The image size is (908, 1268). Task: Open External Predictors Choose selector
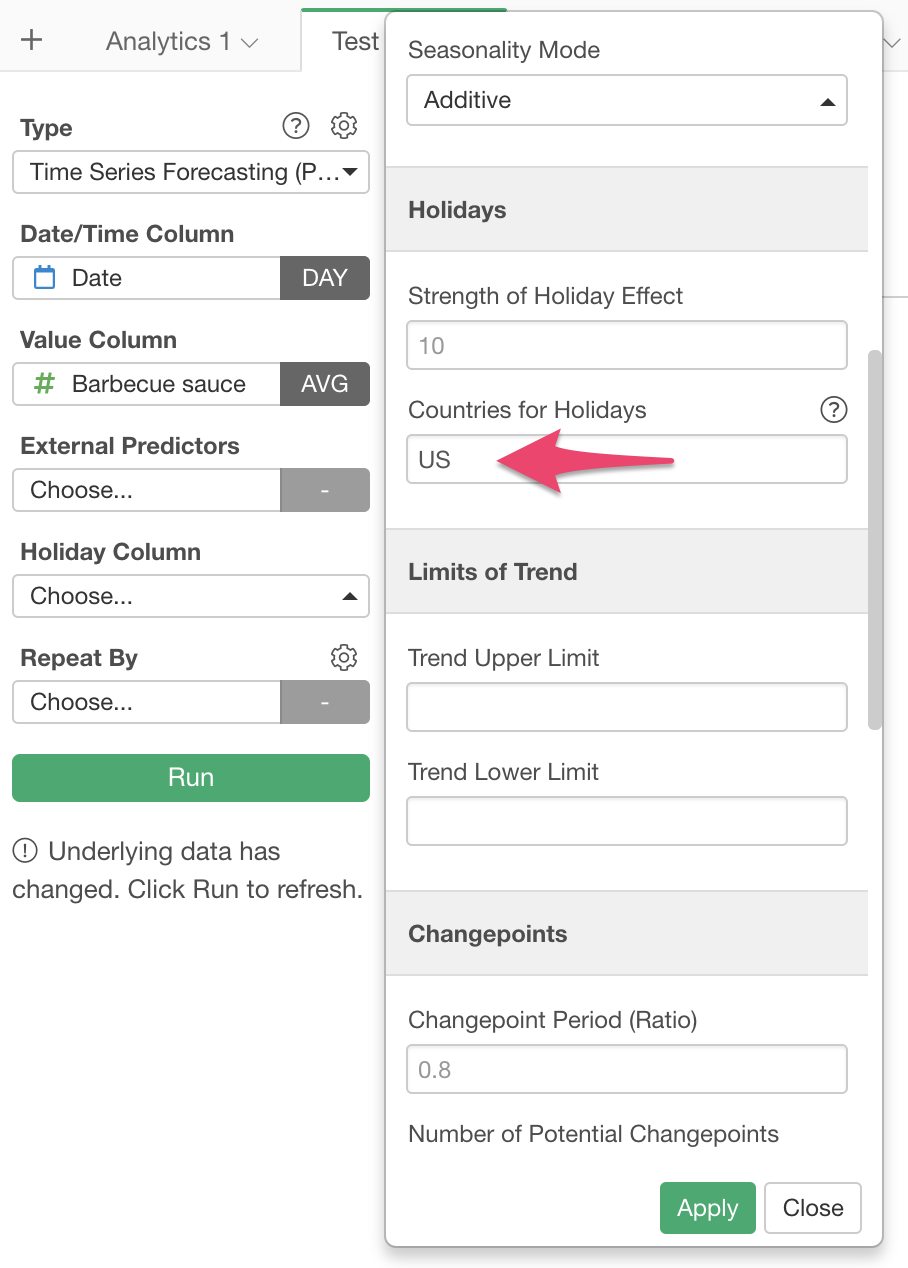(147, 490)
